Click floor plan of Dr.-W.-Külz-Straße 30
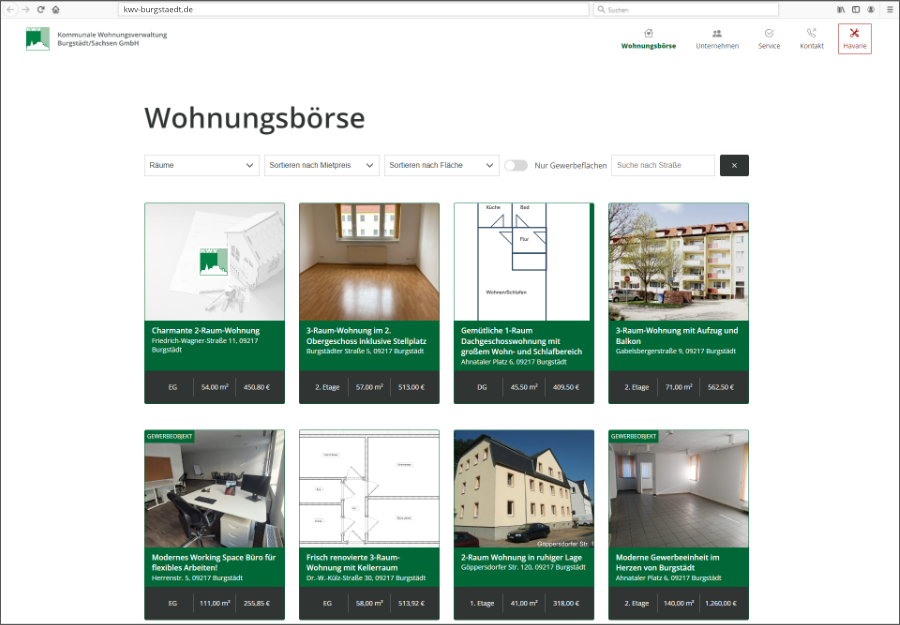Image resolution: width=900 pixels, height=625 pixels. tap(369, 488)
